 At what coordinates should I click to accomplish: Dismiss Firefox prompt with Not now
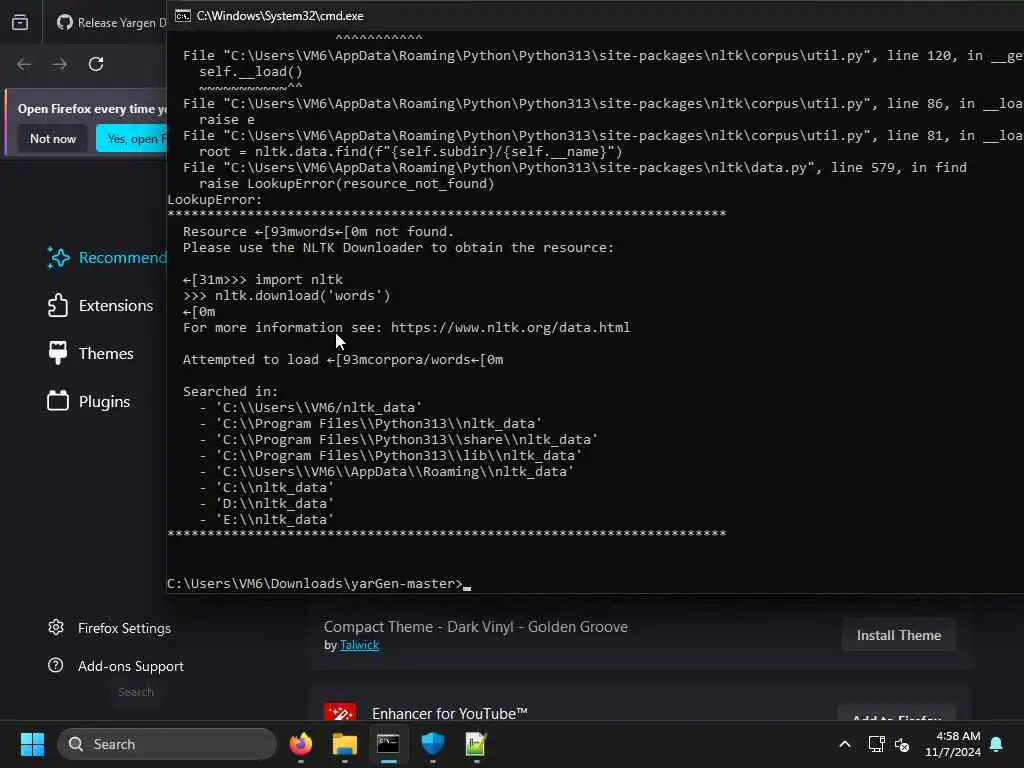[53, 138]
